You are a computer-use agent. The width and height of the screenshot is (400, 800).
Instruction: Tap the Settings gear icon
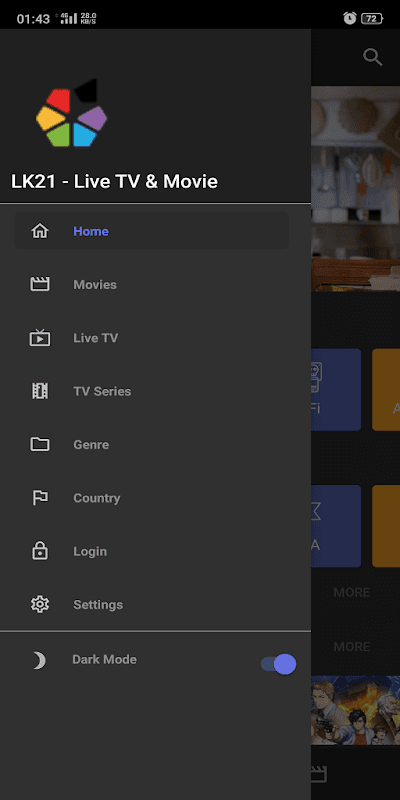tap(40, 605)
